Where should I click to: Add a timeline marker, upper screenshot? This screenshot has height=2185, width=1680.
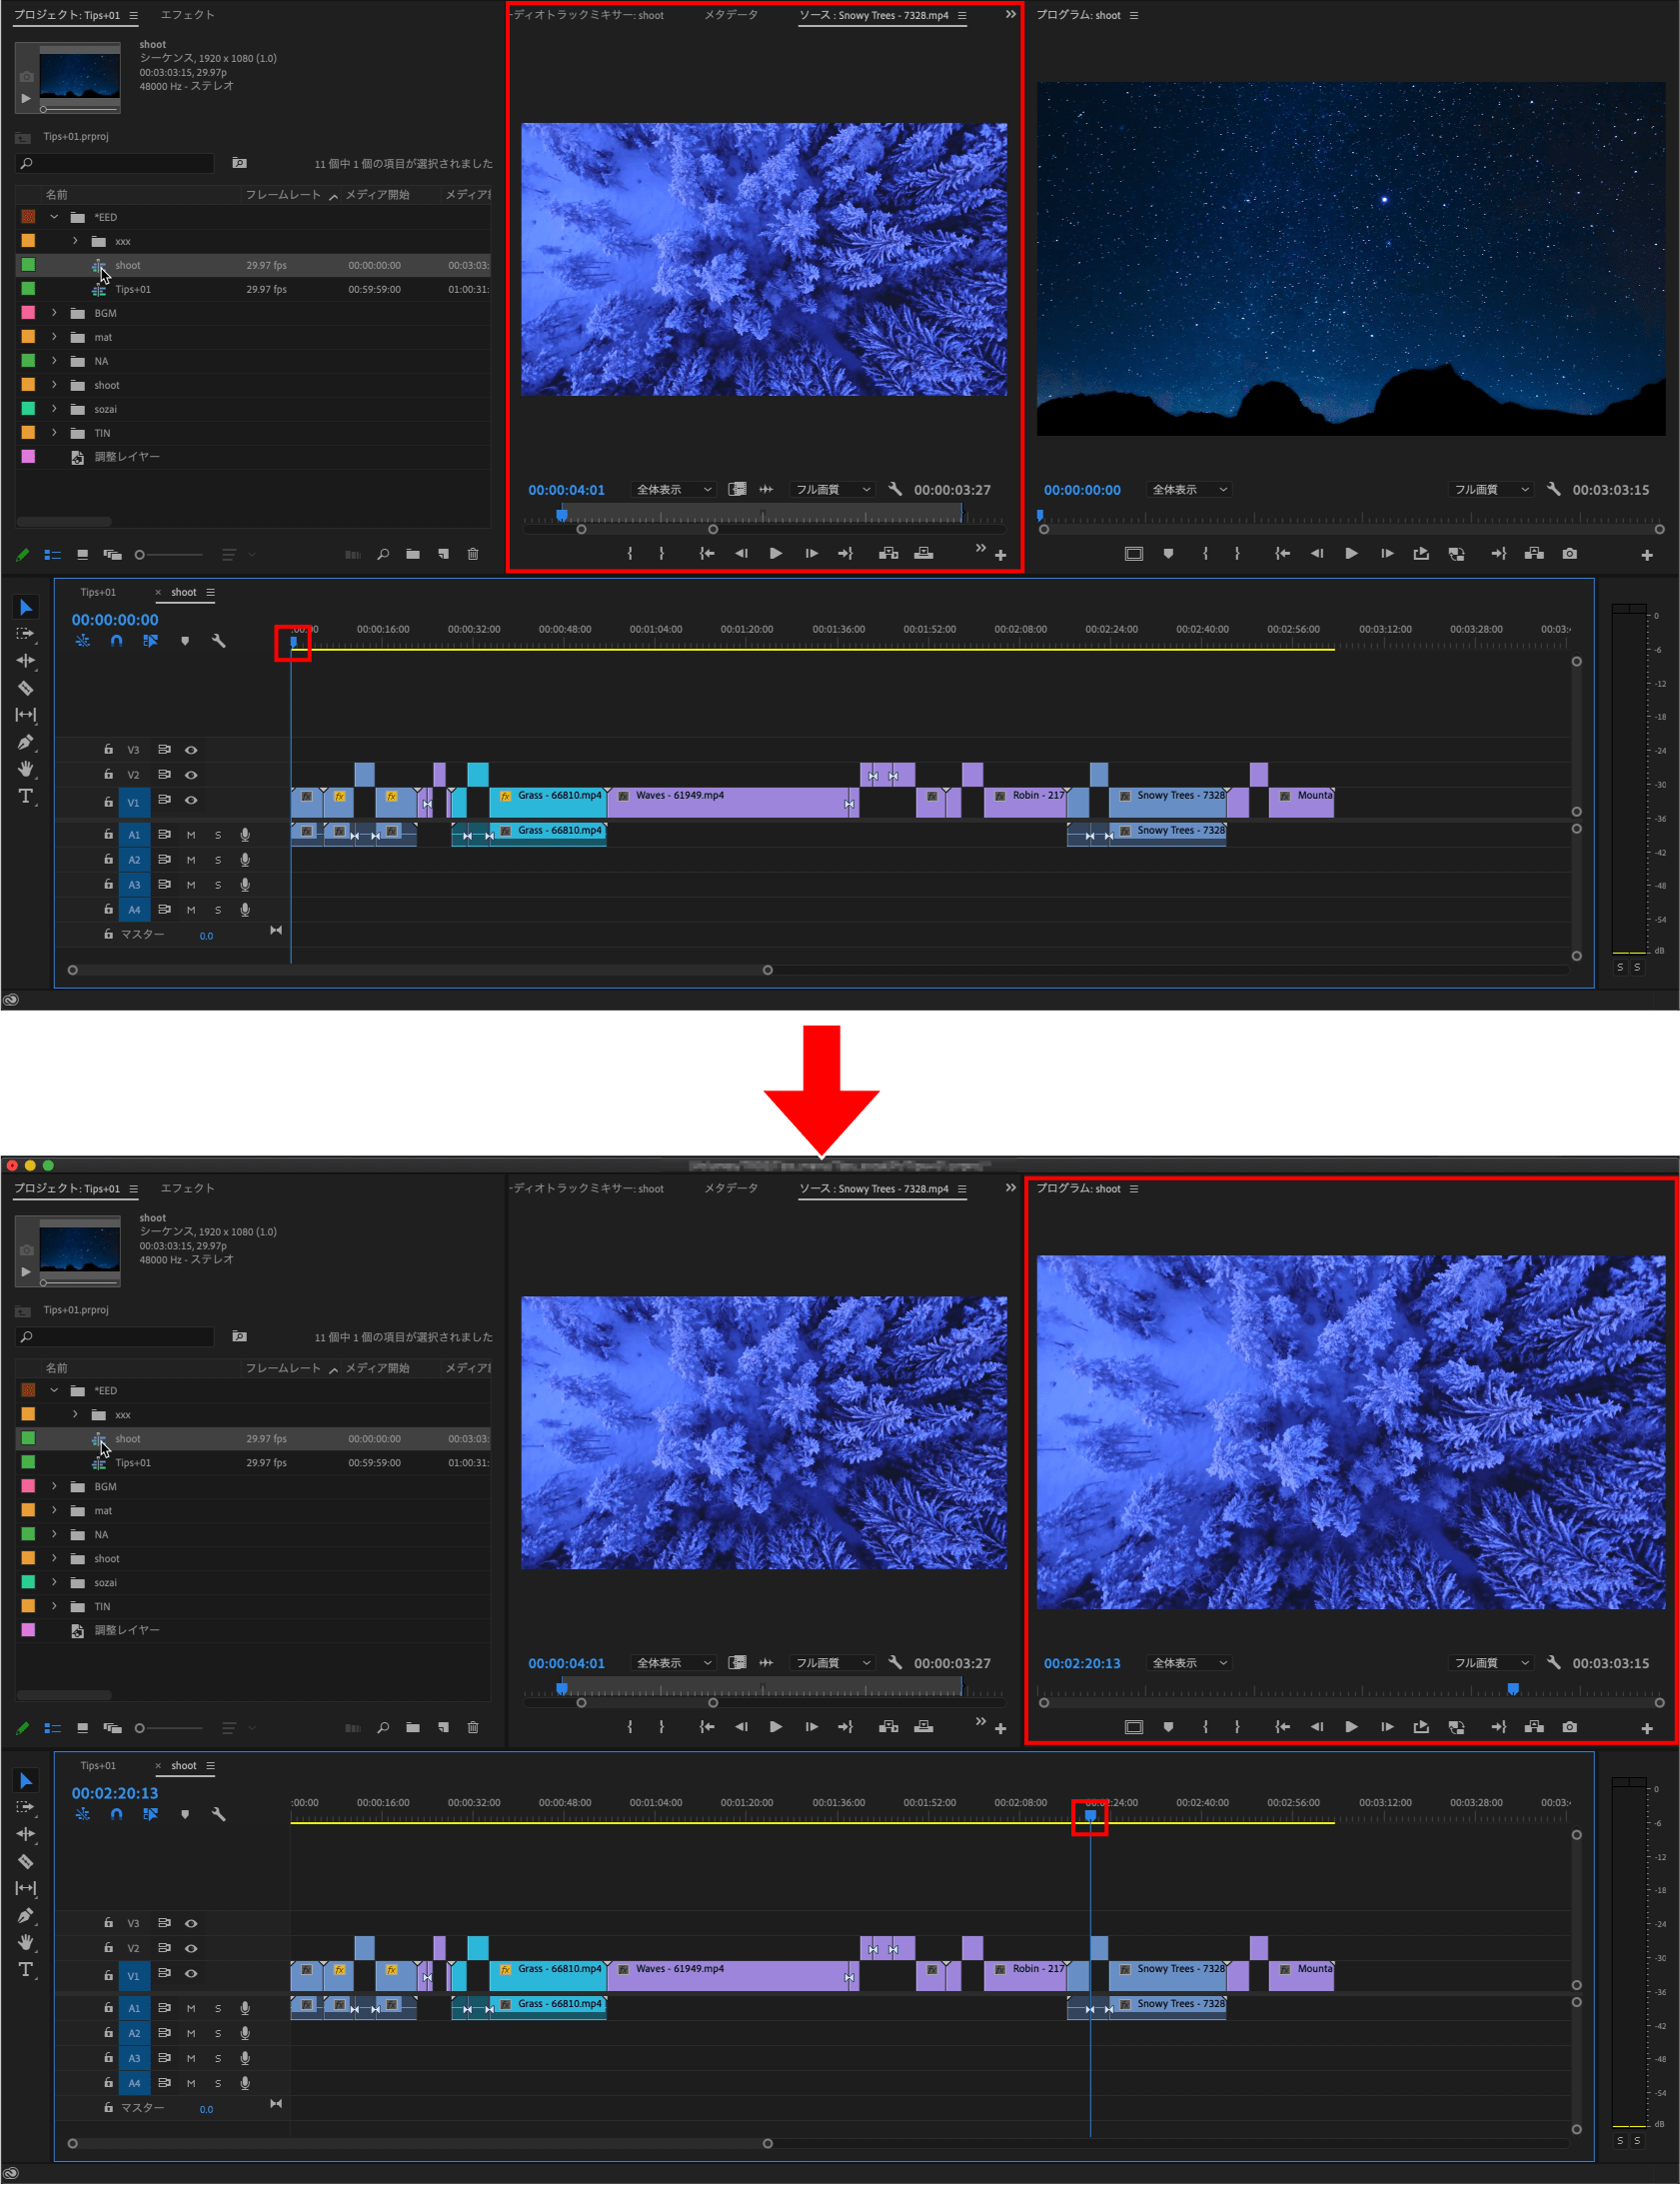185,641
